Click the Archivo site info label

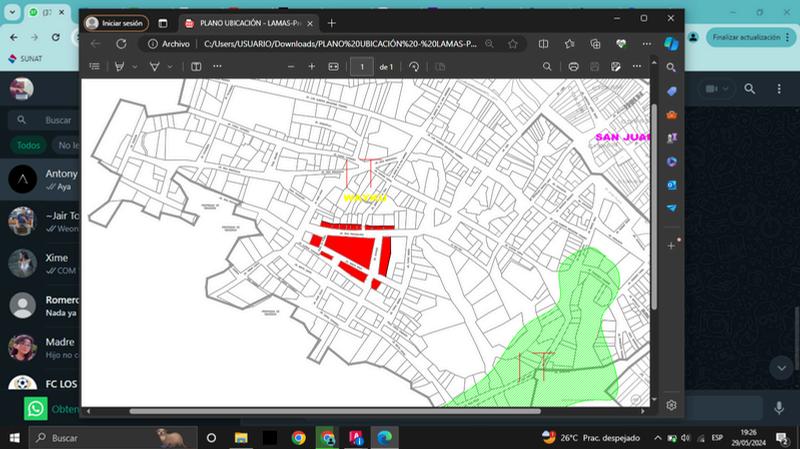click(x=169, y=44)
